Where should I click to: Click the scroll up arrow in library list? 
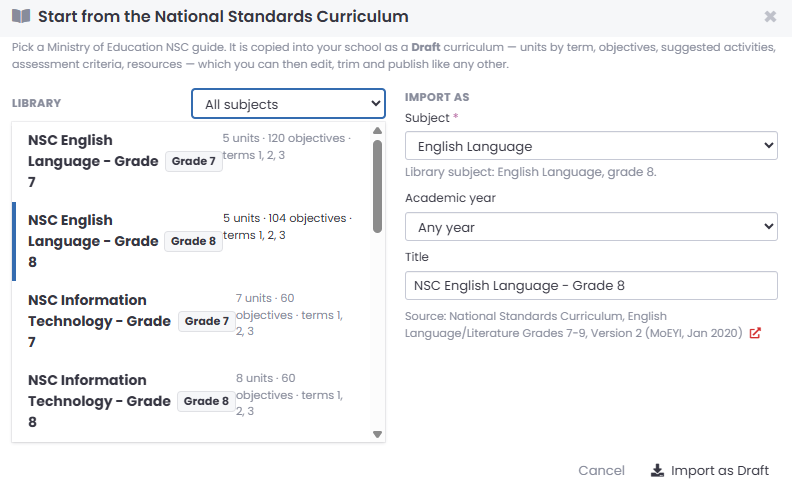(377, 131)
